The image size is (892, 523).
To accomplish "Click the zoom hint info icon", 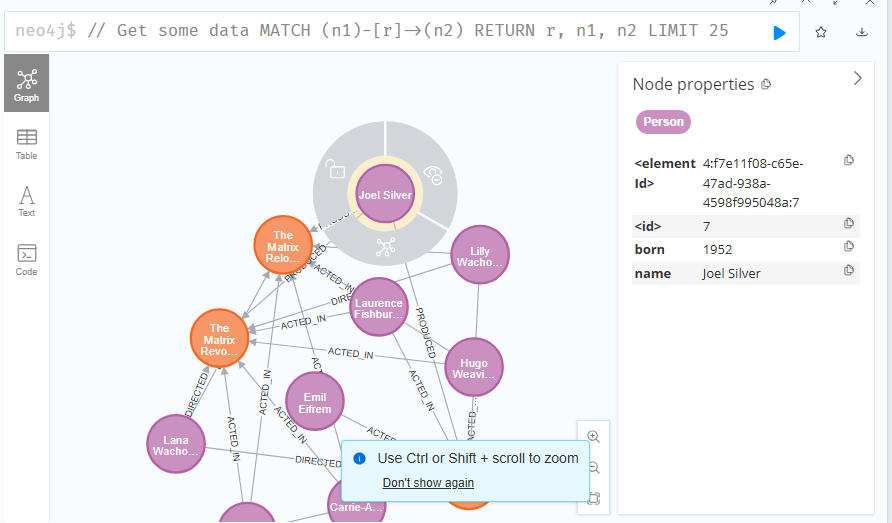I will click(x=360, y=458).
